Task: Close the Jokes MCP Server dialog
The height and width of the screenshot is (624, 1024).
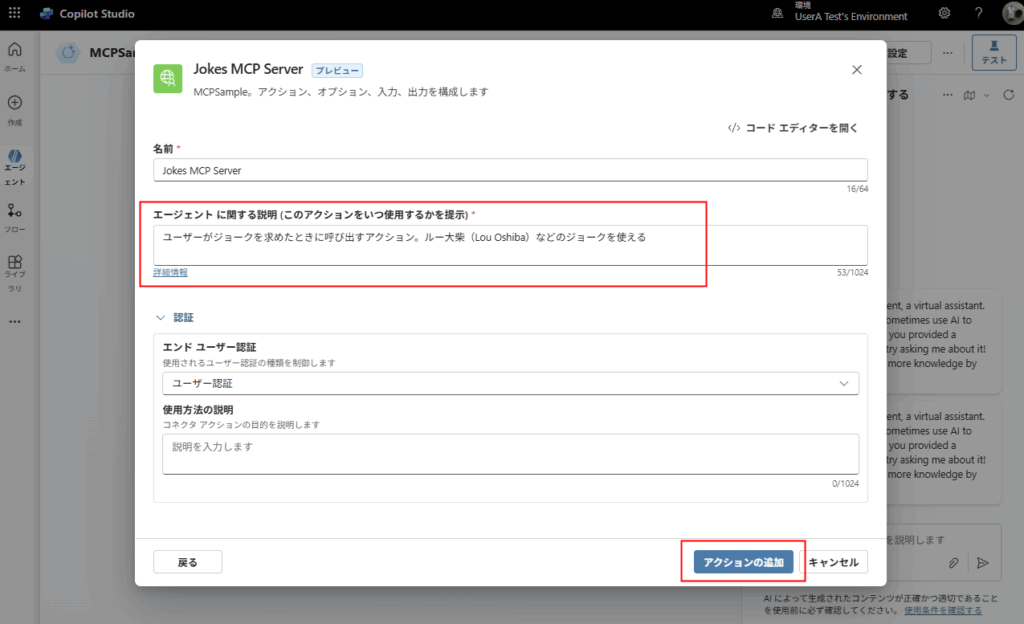Action: (x=857, y=70)
